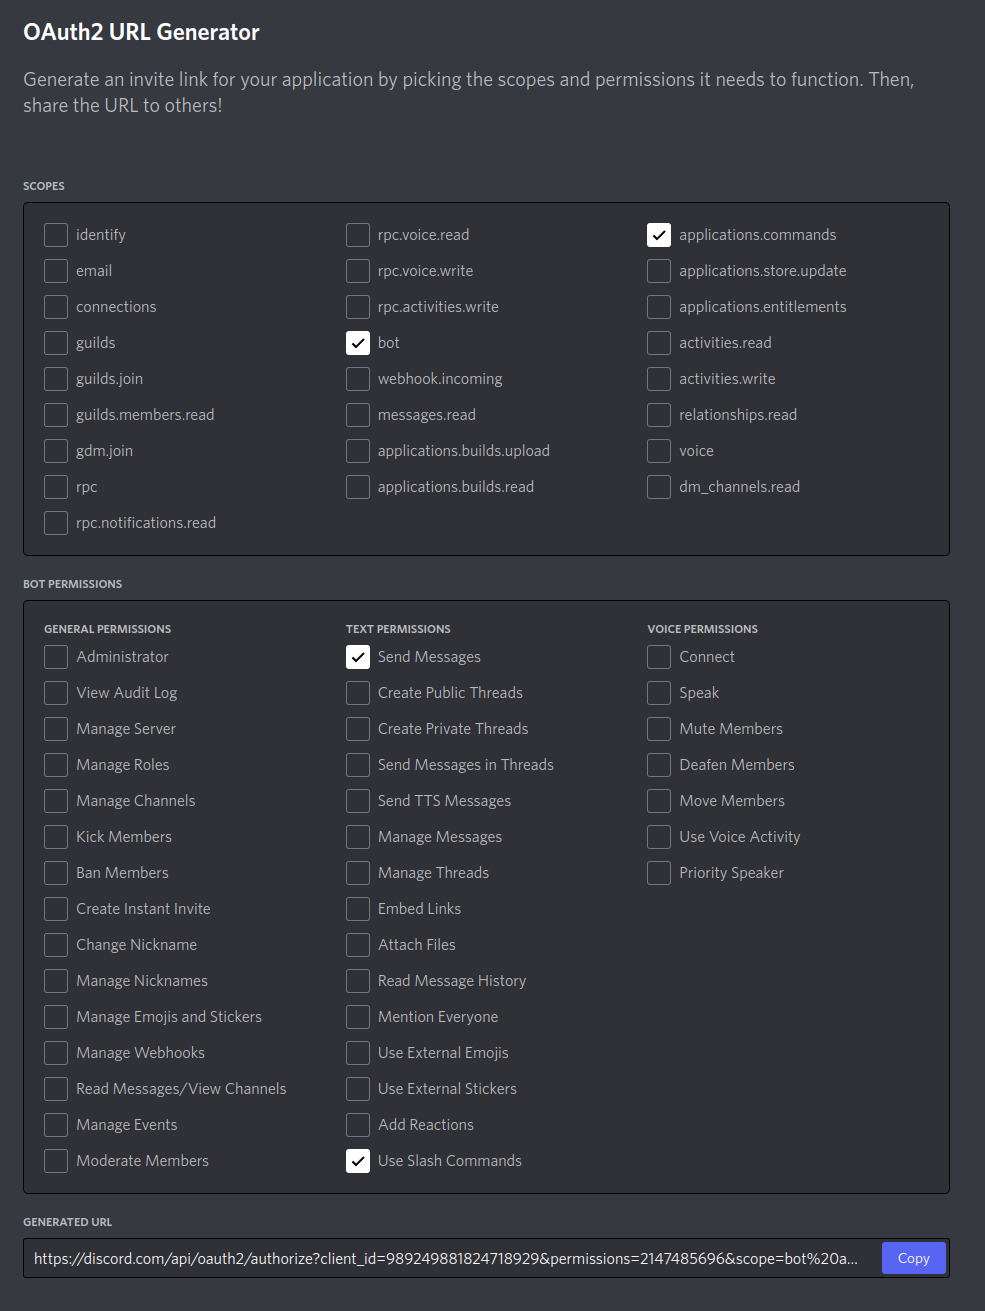Enable guilds.join scope
This screenshot has height=1311, width=985.
coord(56,379)
